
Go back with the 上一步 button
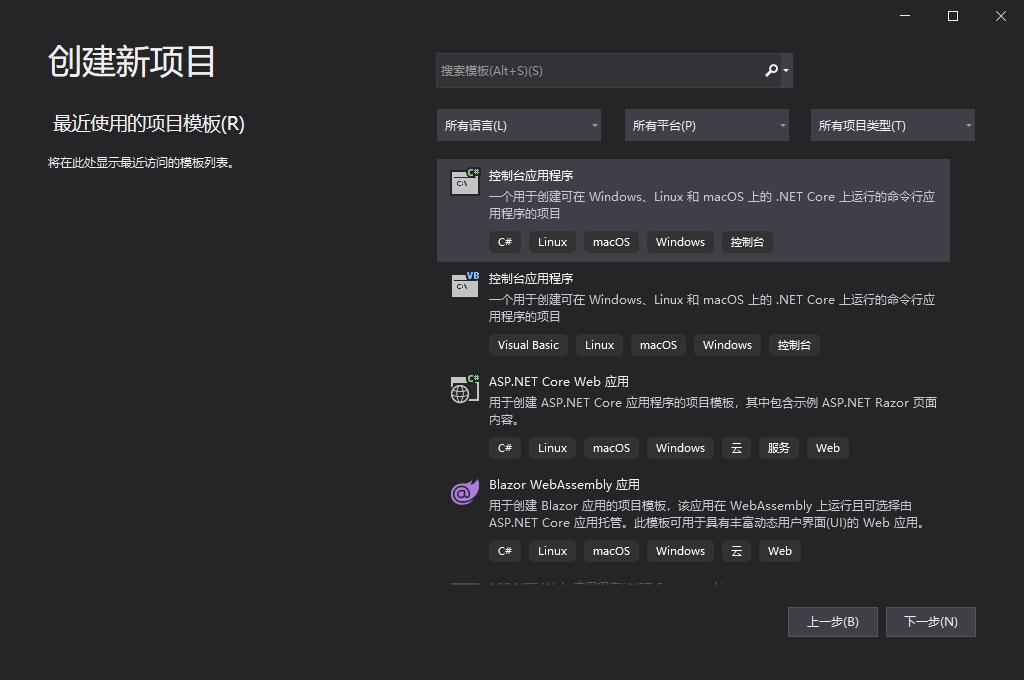[833, 621]
